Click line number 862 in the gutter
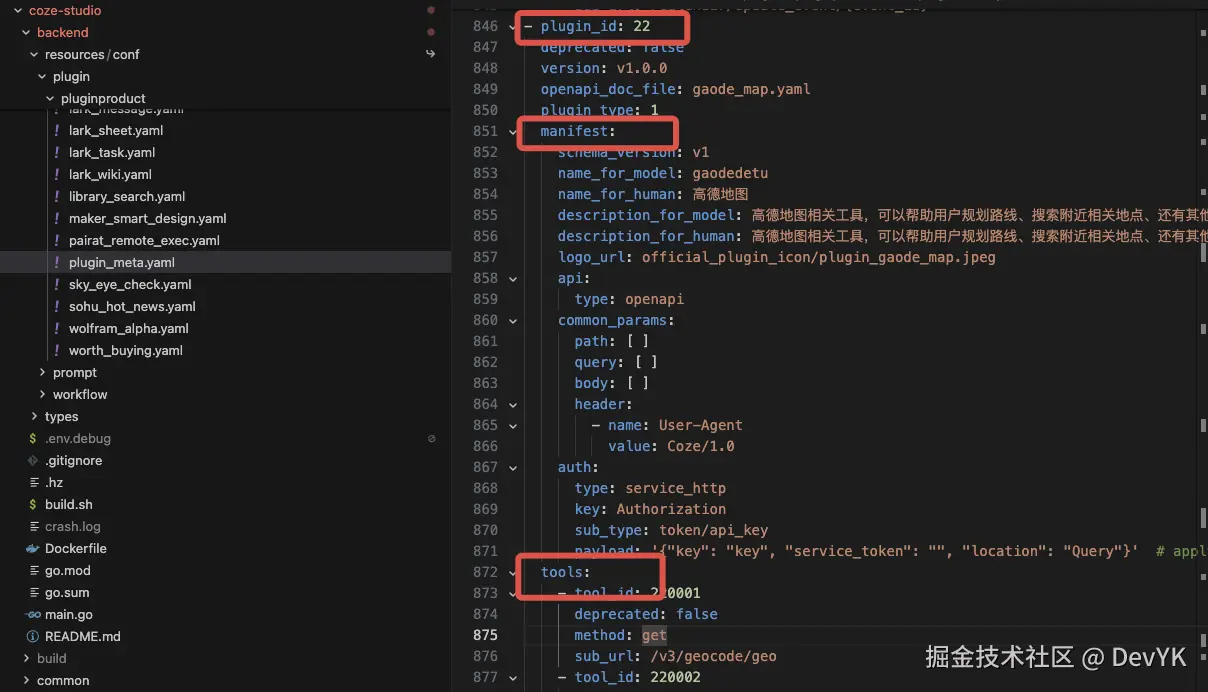 pos(485,362)
